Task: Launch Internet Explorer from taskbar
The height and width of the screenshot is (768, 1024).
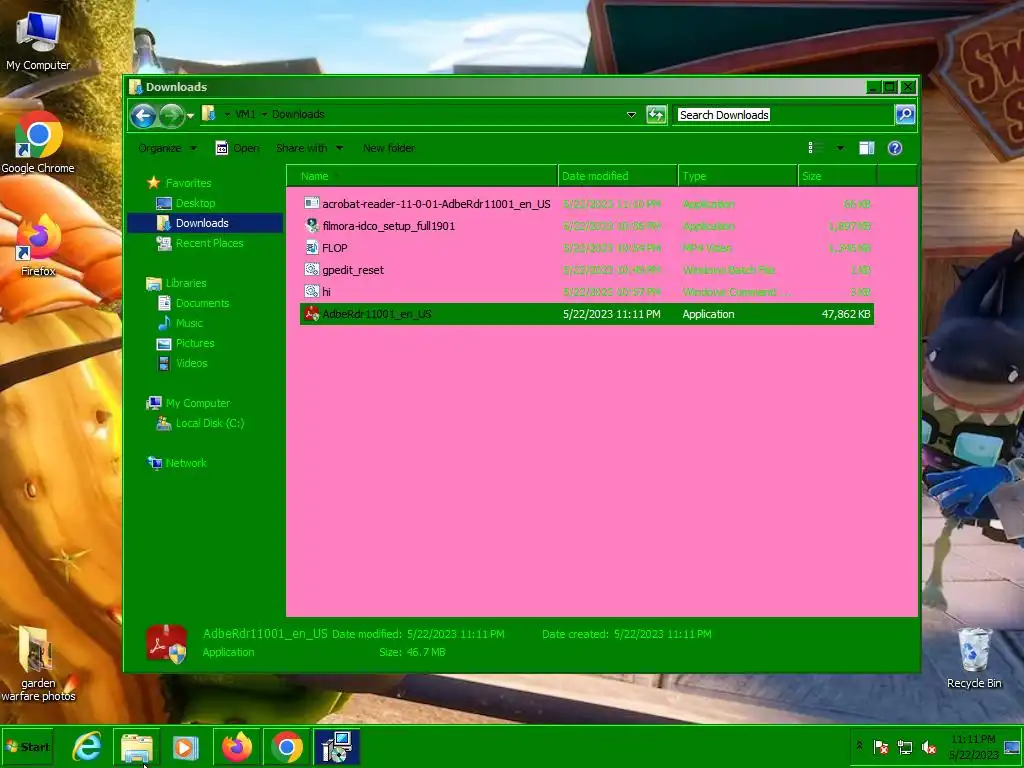Action: 87,747
